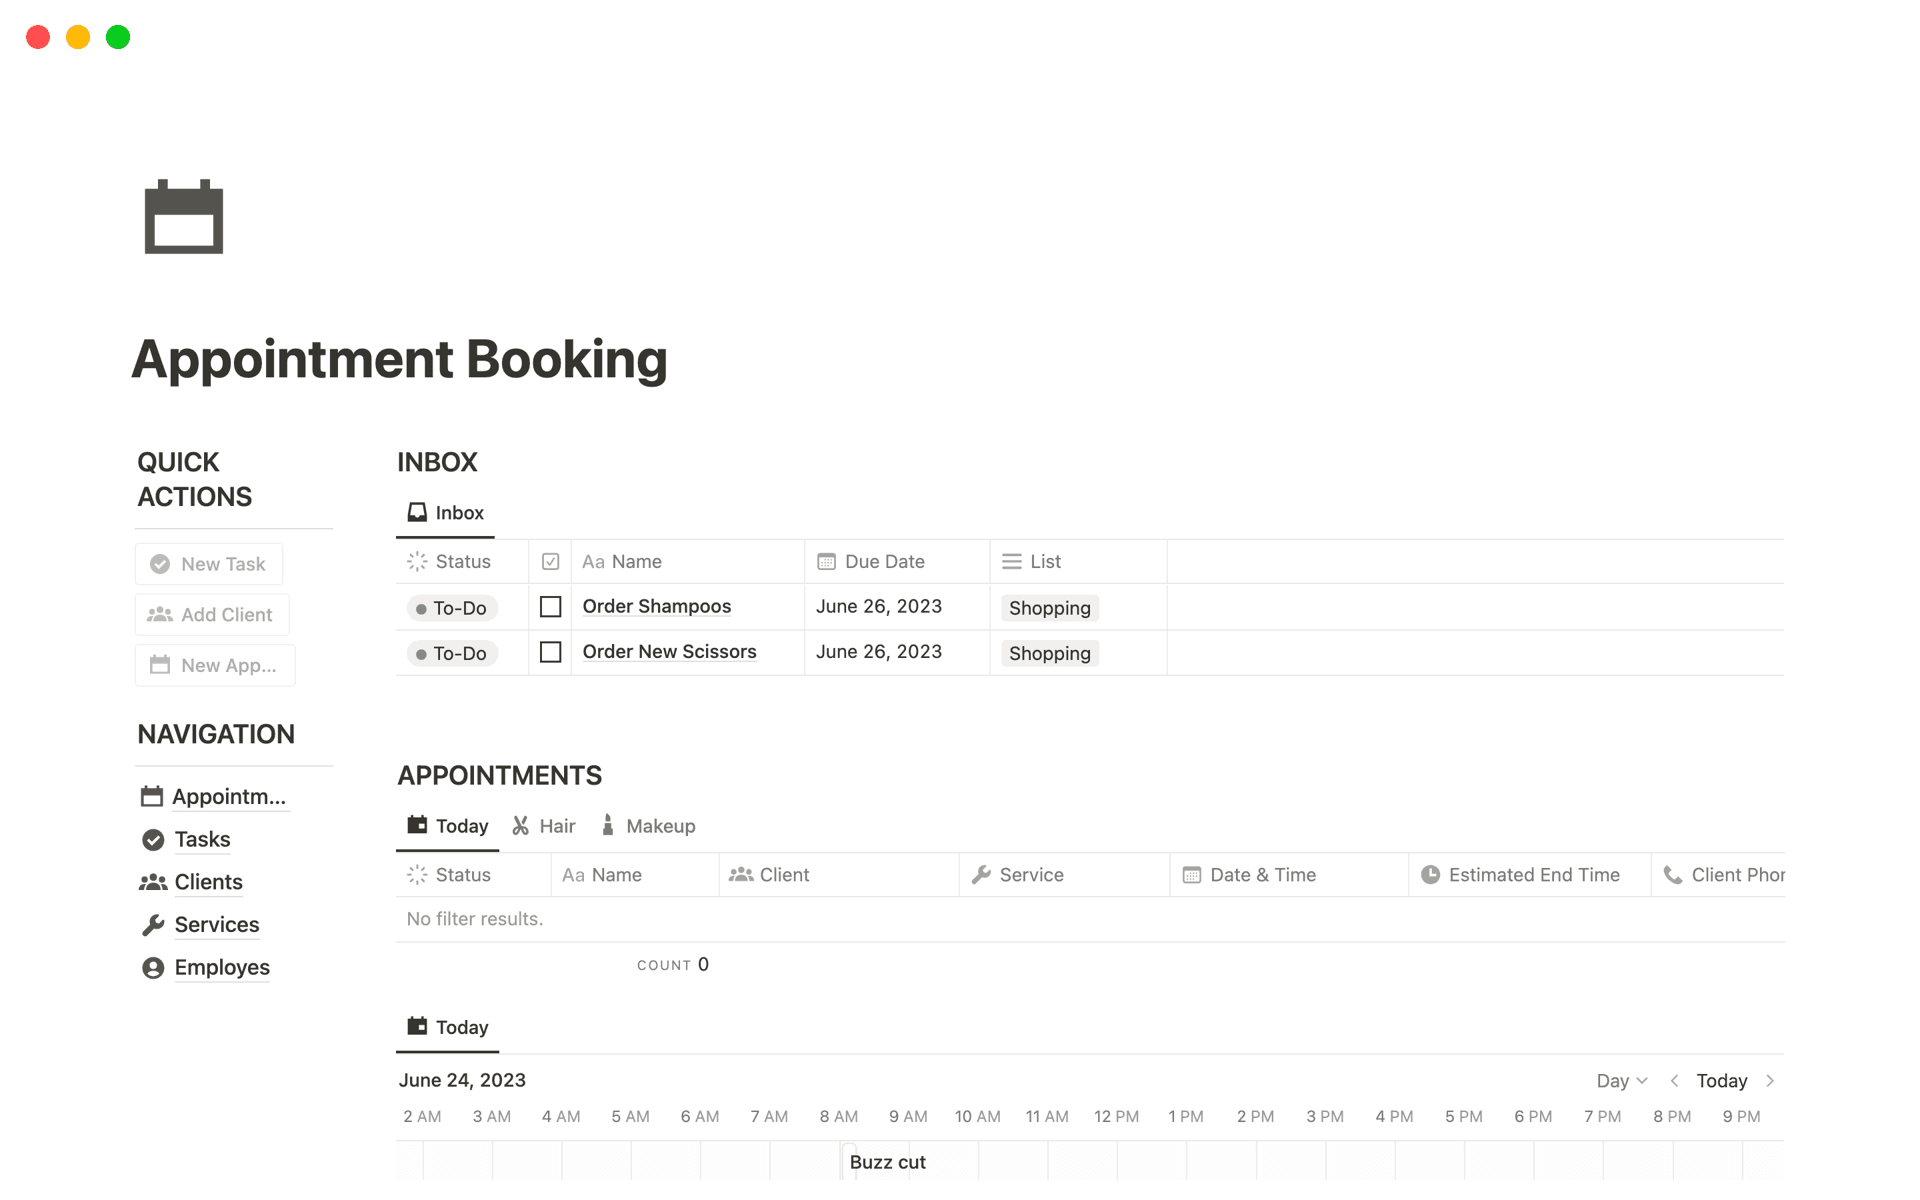This screenshot has height=1200, width=1920.
Task: Click the person icon beside Employes
Action: 153,968
